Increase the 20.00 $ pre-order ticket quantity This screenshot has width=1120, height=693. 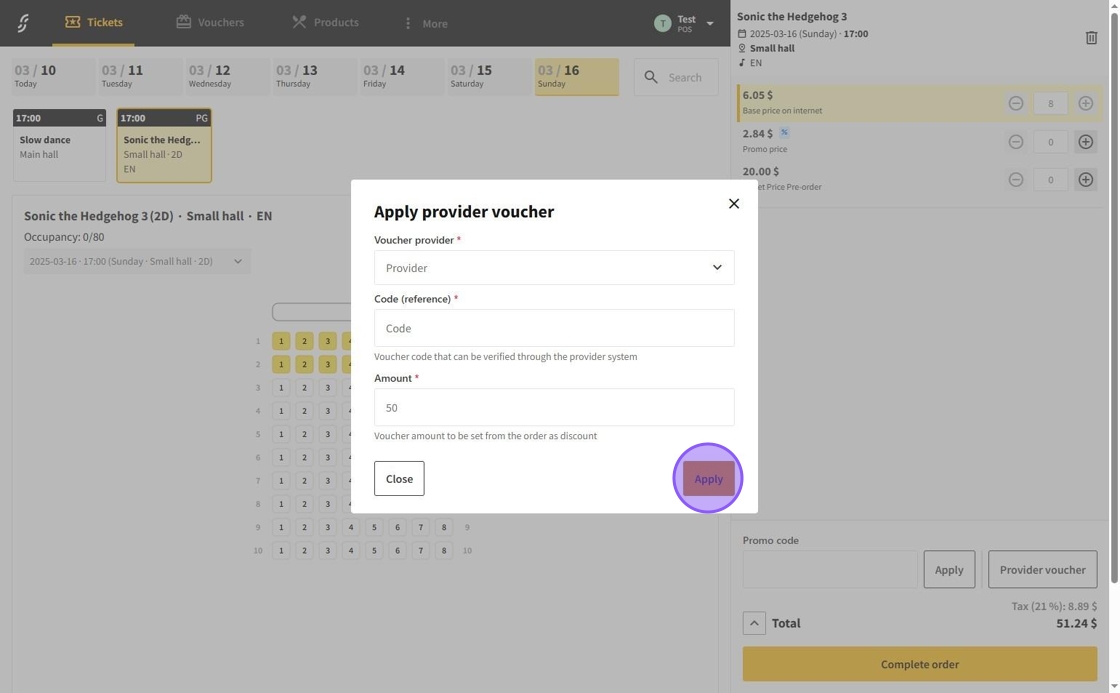pos(1085,180)
